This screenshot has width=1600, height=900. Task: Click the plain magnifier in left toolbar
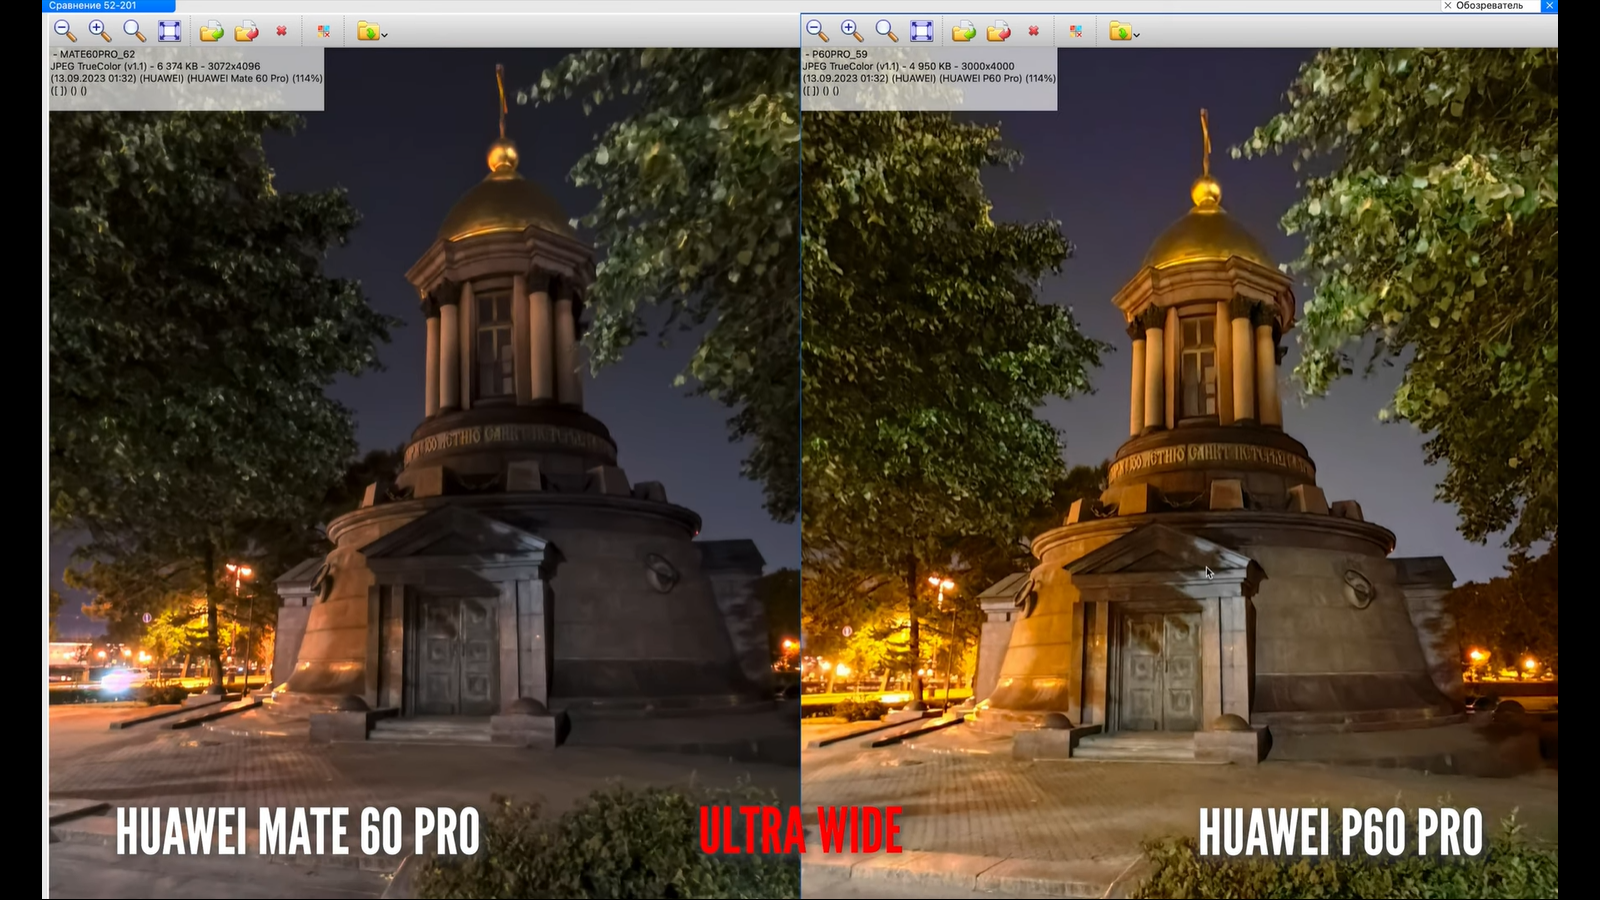(x=134, y=31)
